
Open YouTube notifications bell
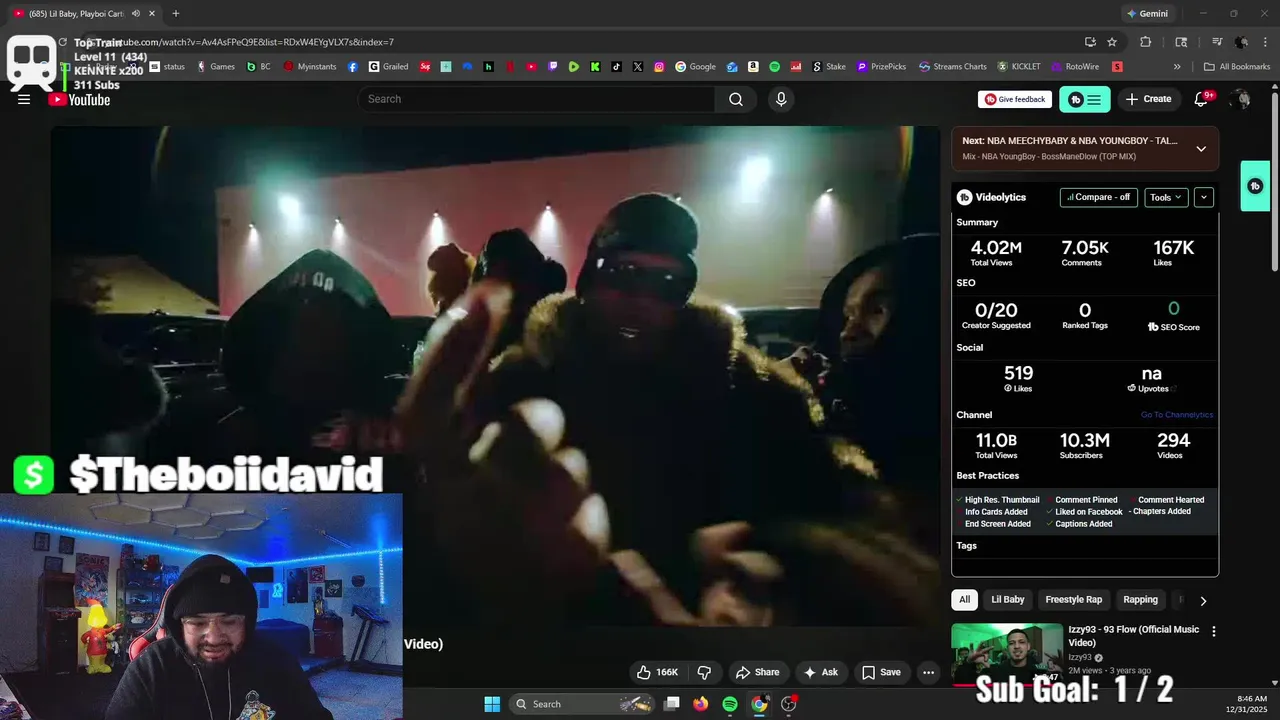tap(1202, 99)
